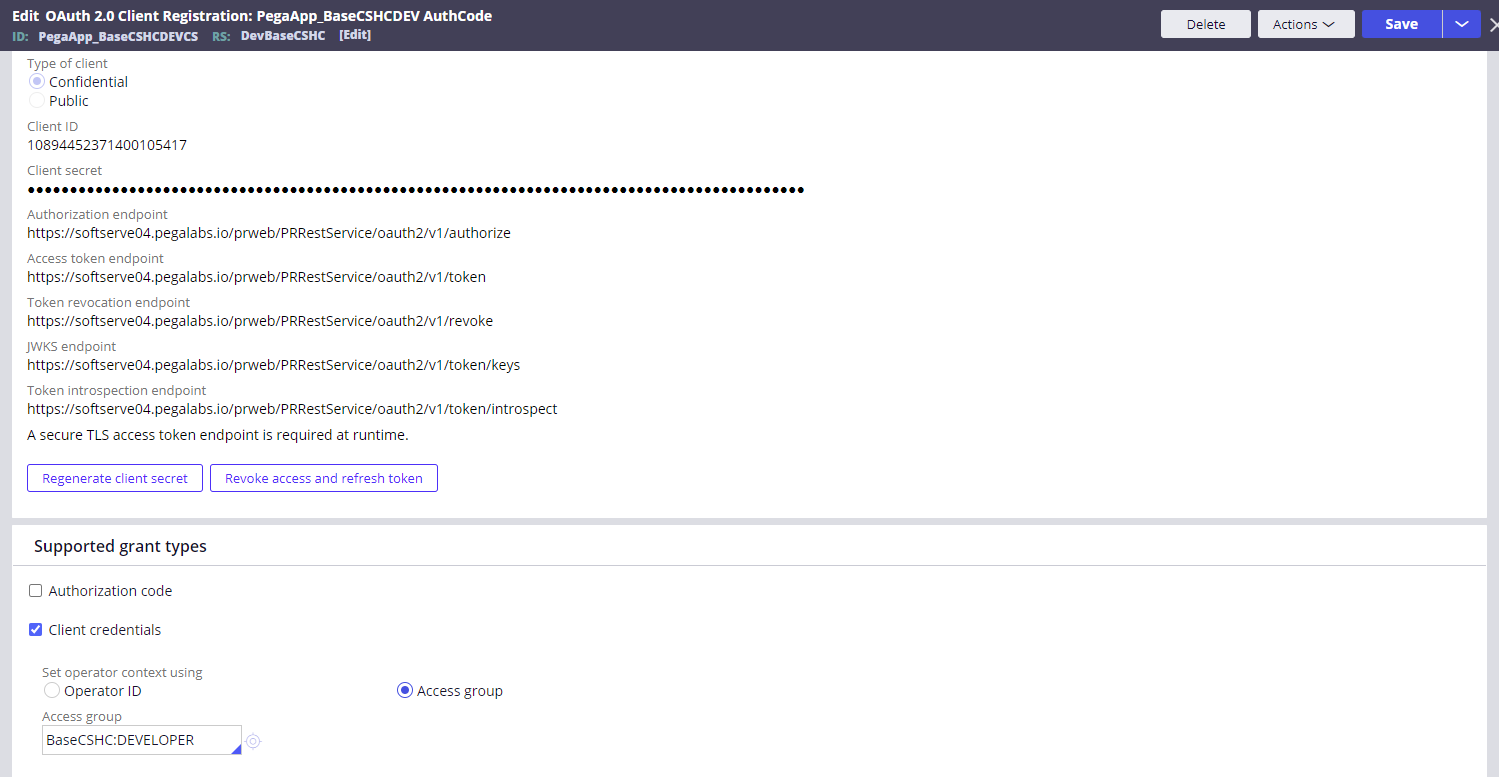Select the Confidential client type
The height and width of the screenshot is (777, 1499).
pyautogui.click(x=37, y=82)
